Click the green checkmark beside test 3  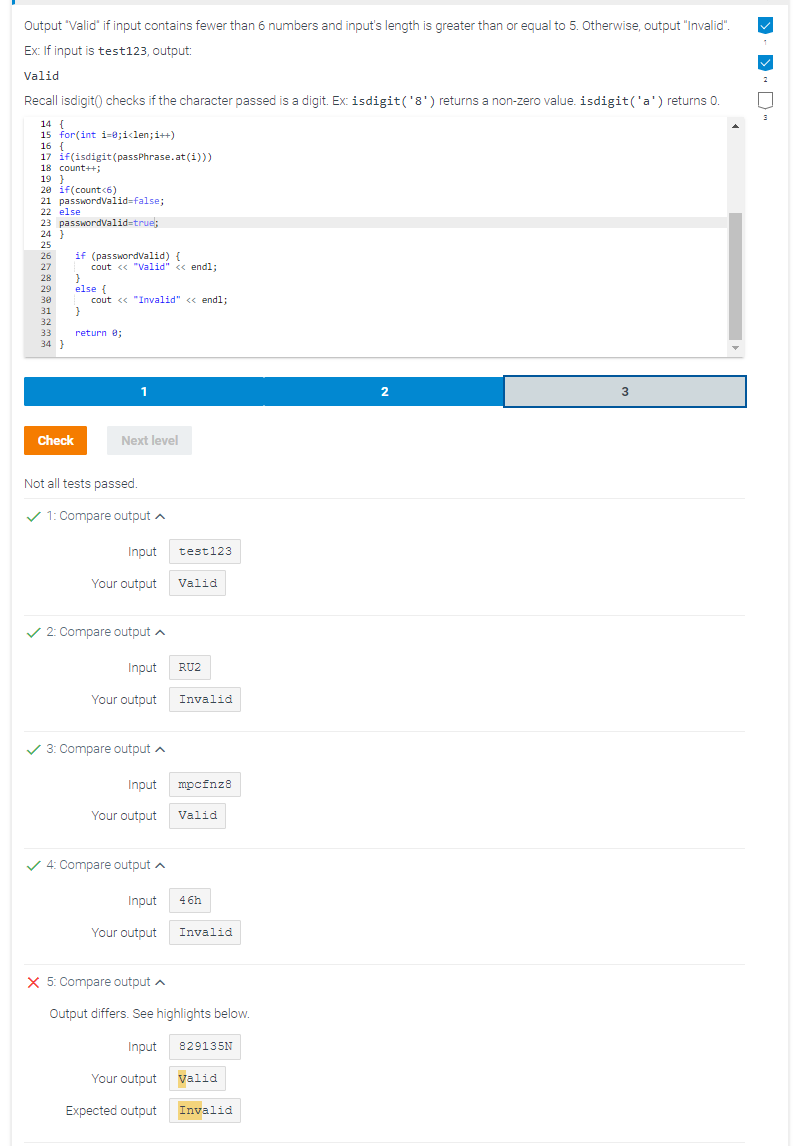tap(31, 748)
